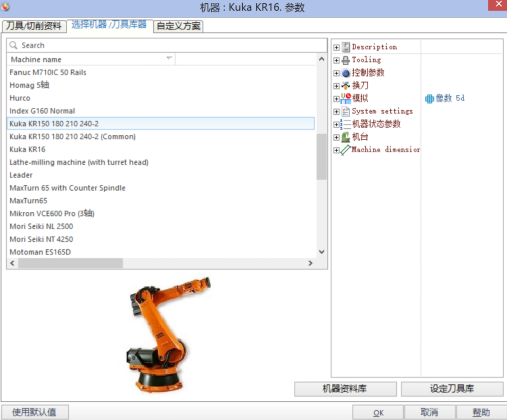Confirm with the OK button
The height and width of the screenshot is (420, 508).
pos(378,413)
